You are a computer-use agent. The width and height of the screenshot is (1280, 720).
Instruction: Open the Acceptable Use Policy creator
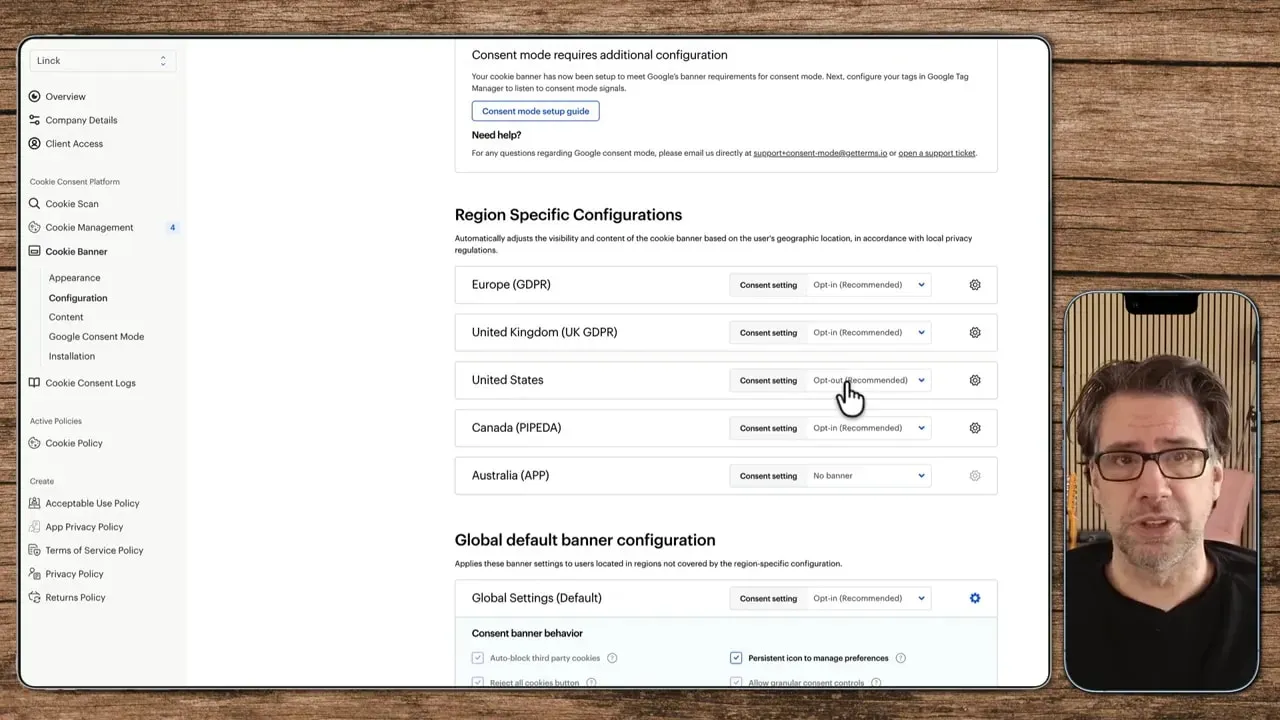(x=94, y=503)
